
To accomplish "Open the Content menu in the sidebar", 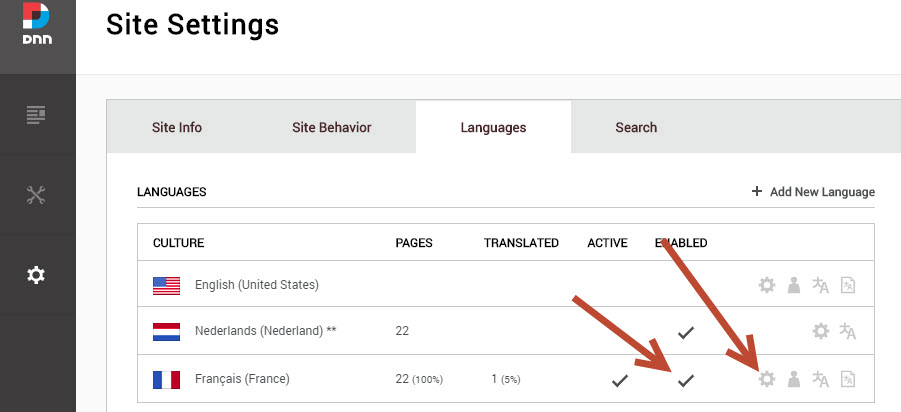I will [x=36, y=115].
